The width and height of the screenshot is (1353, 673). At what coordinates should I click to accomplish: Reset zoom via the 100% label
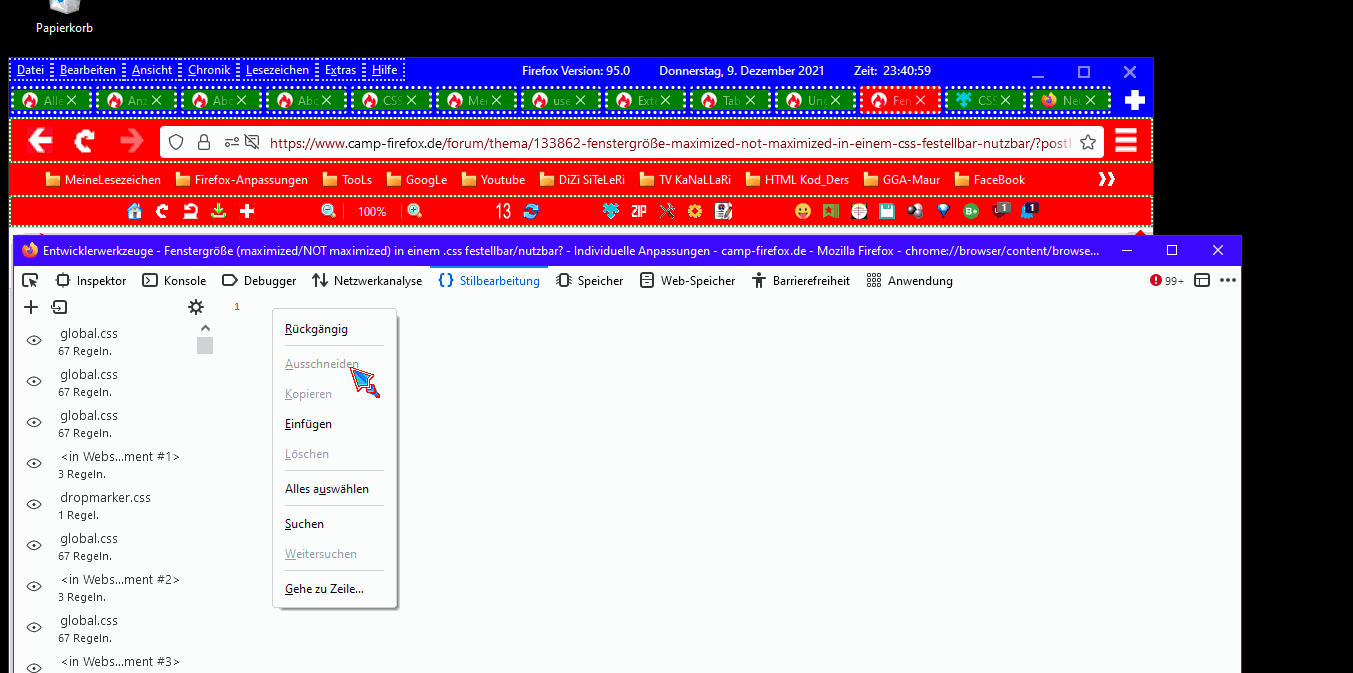click(372, 212)
